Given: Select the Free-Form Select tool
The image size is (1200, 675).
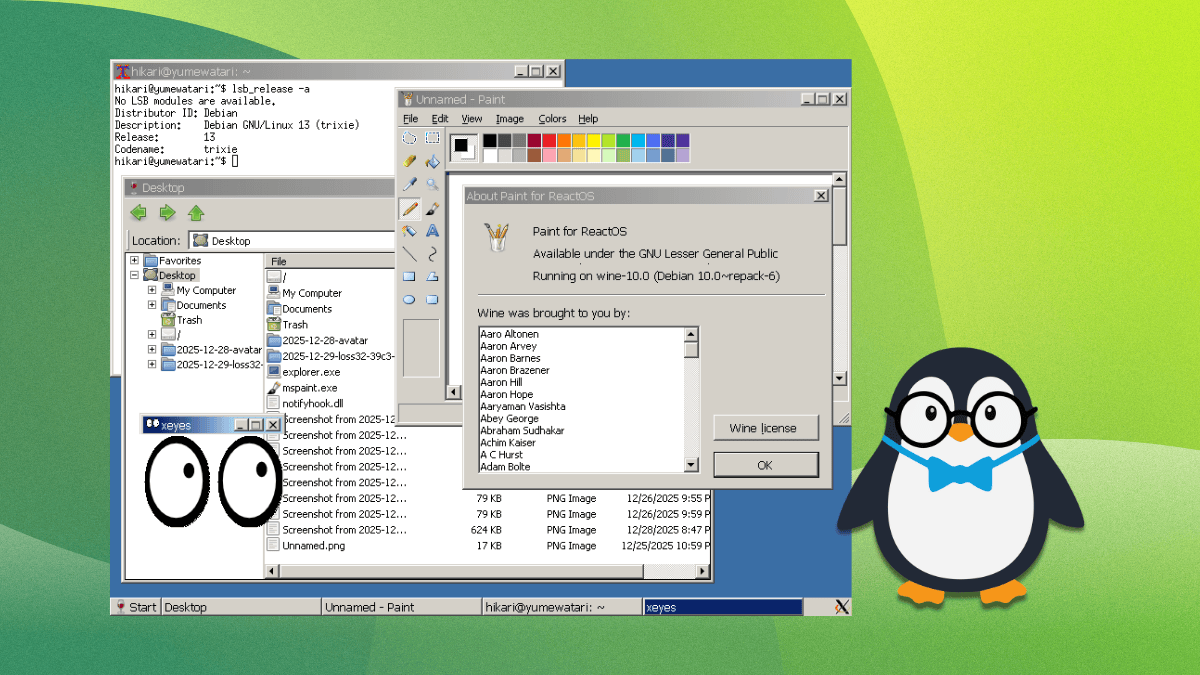Looking at the screenshot, I should (x=409, y=137).
